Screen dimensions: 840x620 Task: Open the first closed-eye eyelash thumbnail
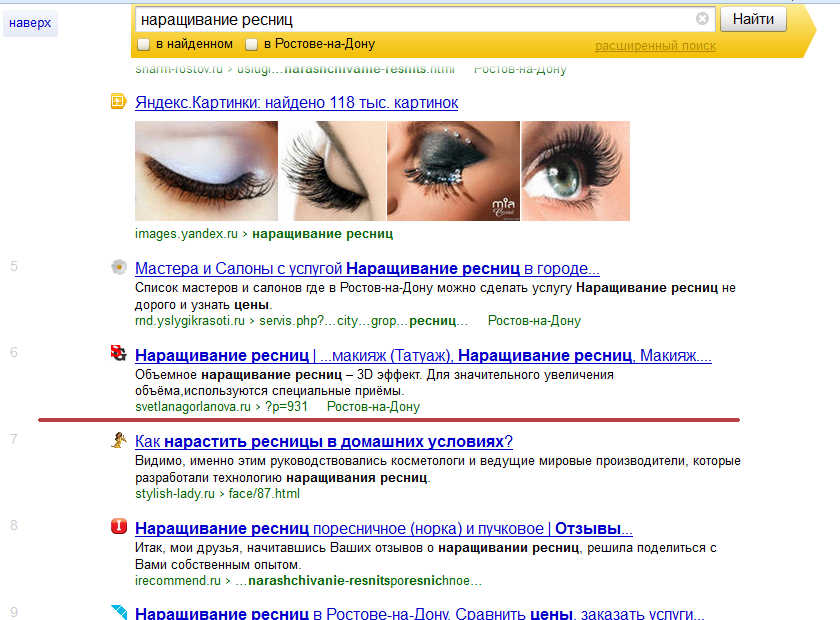point(206,171)
